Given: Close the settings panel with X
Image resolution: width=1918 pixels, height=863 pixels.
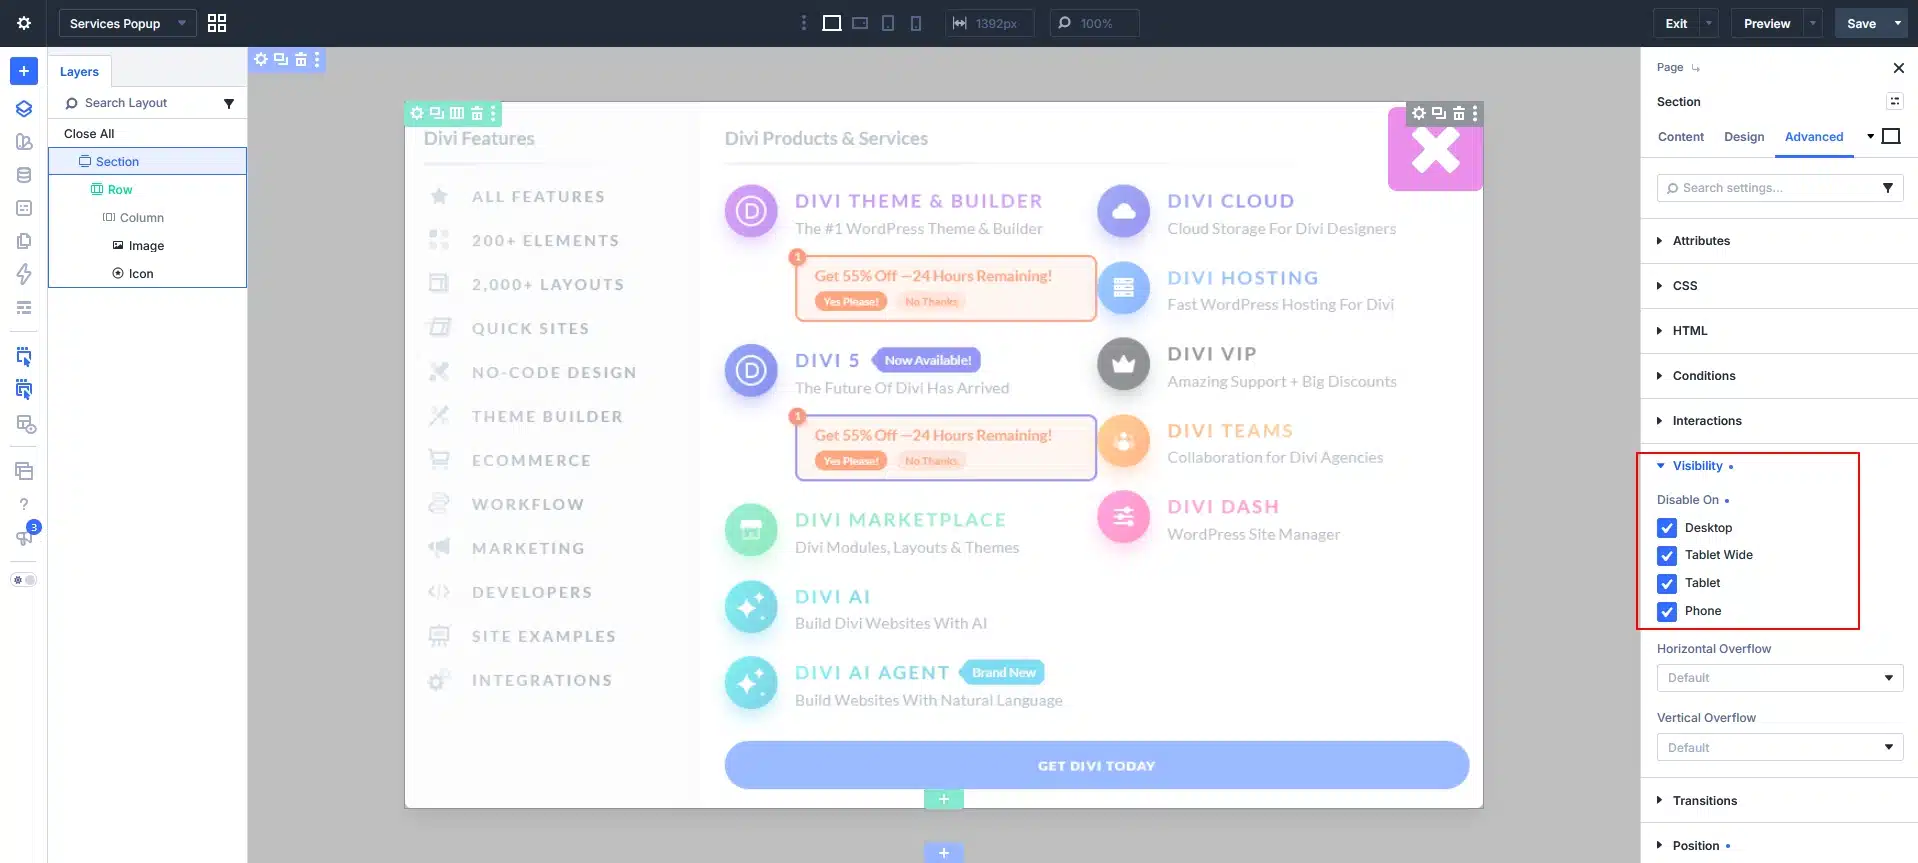Looking at the screenshot, I should tap(1899, 68).
